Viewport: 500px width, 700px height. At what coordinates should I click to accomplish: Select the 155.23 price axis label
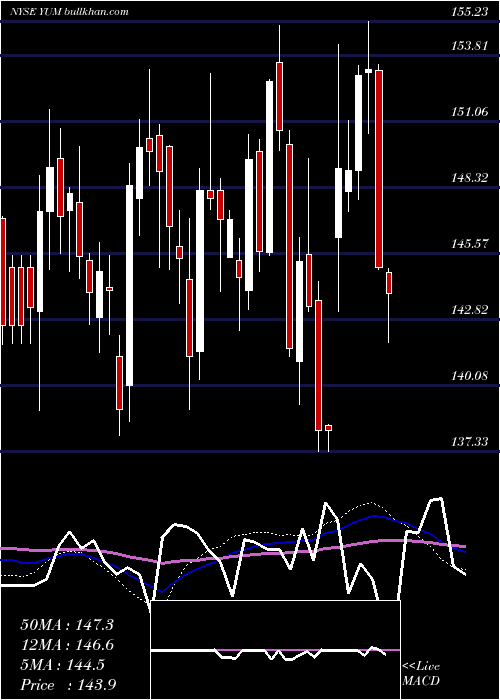pos(470,12)
